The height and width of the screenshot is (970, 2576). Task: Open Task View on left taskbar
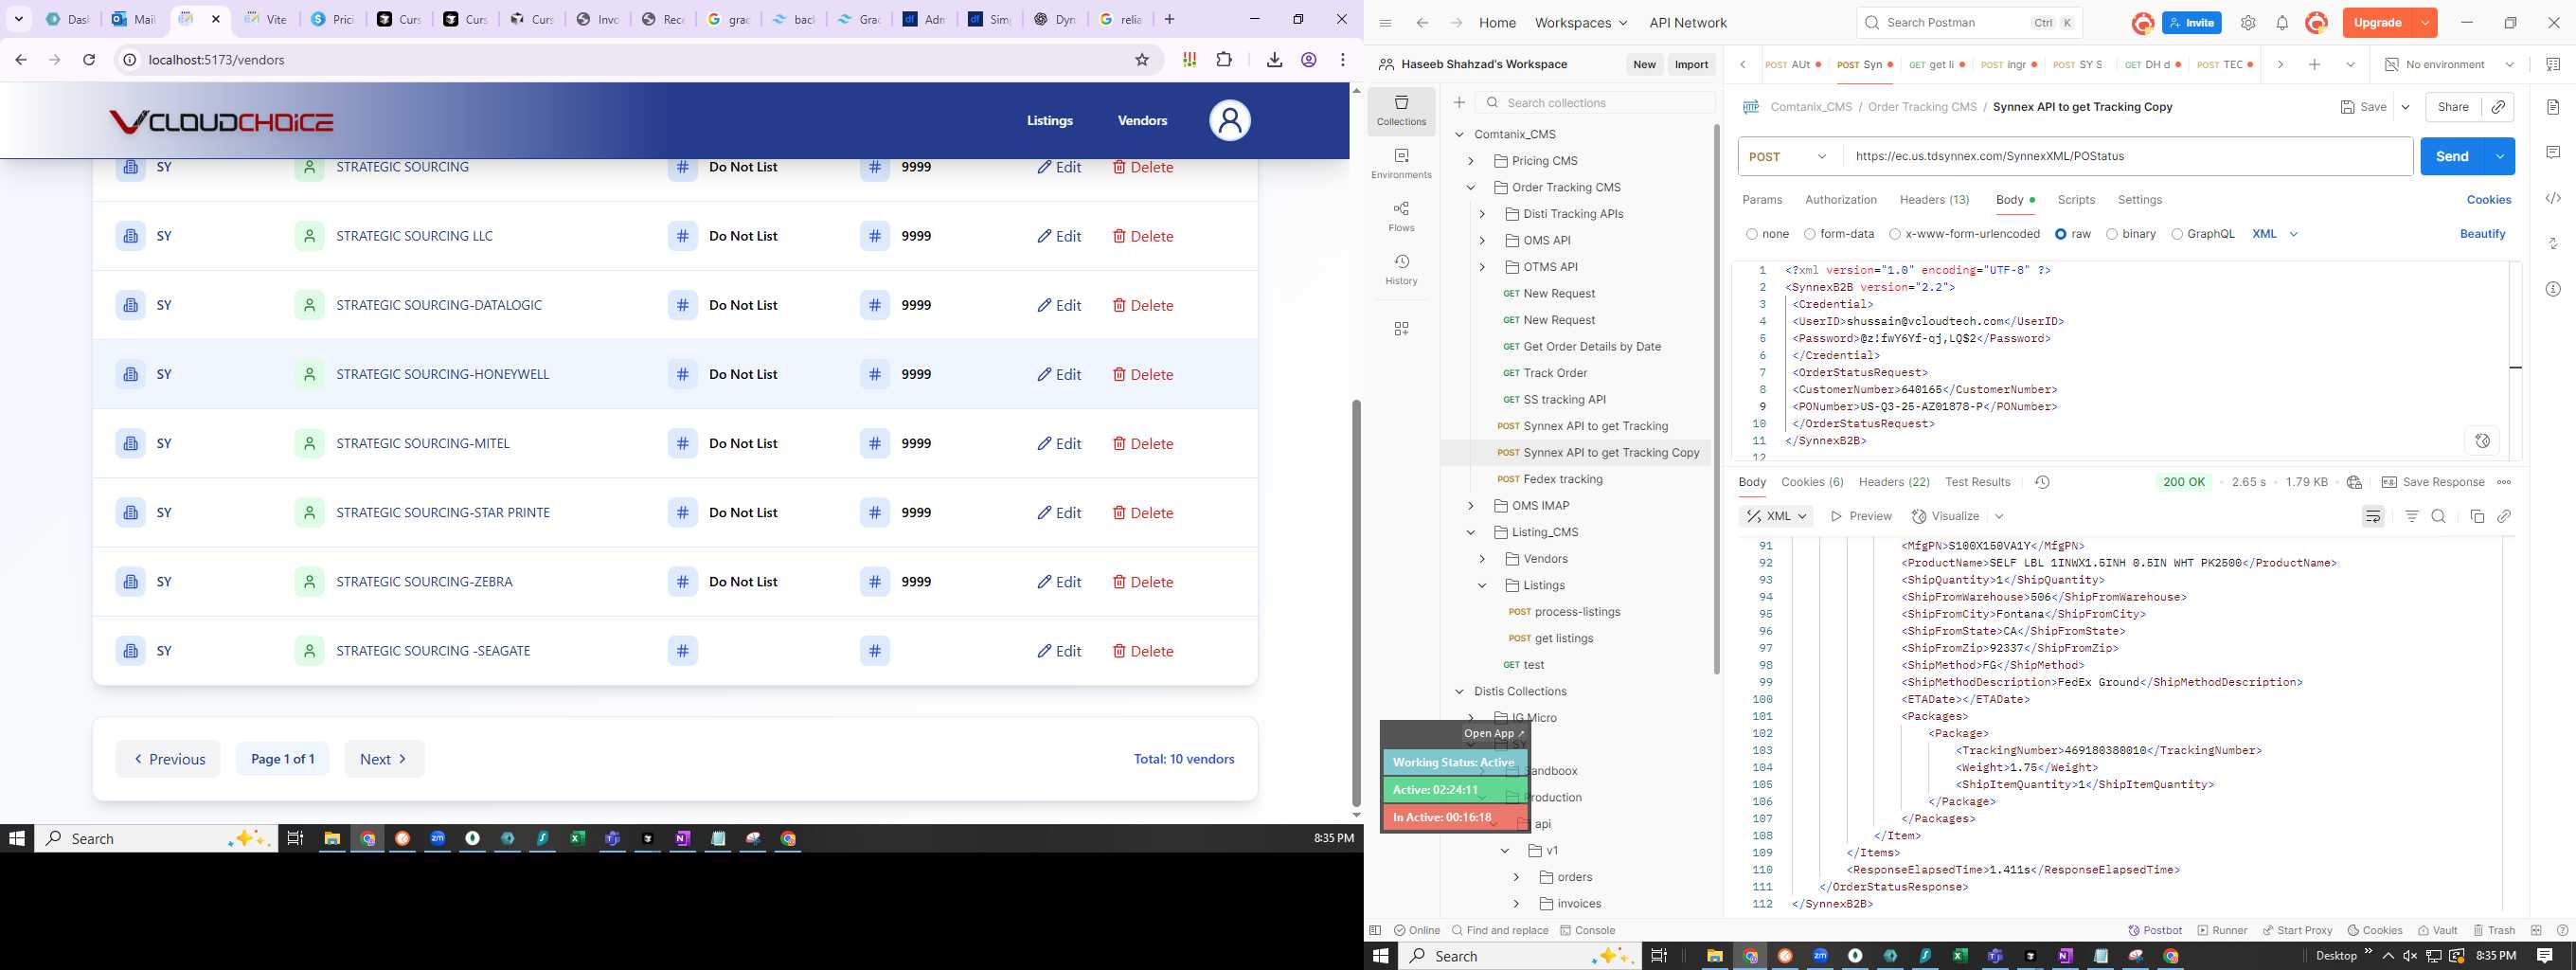(295, 839)
